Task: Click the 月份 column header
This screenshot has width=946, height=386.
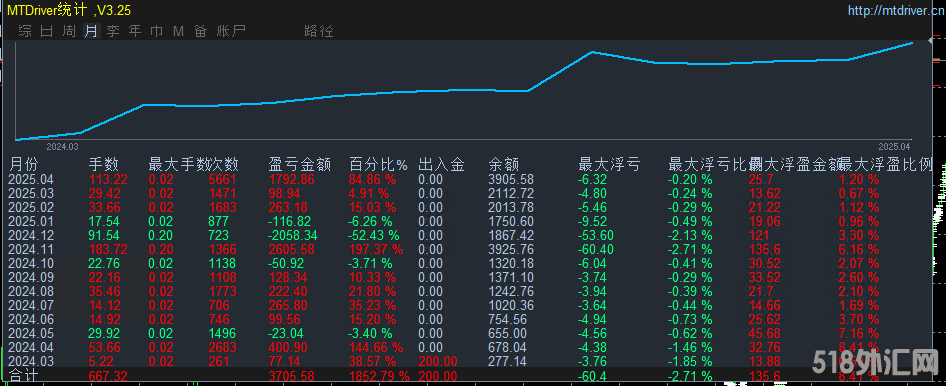Action: pos(23,164)
